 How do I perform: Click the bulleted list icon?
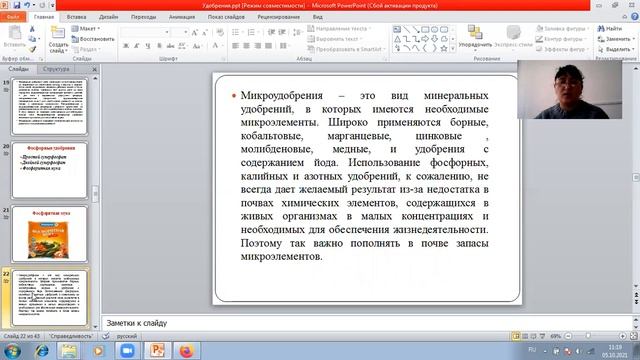tap(237, 32)
